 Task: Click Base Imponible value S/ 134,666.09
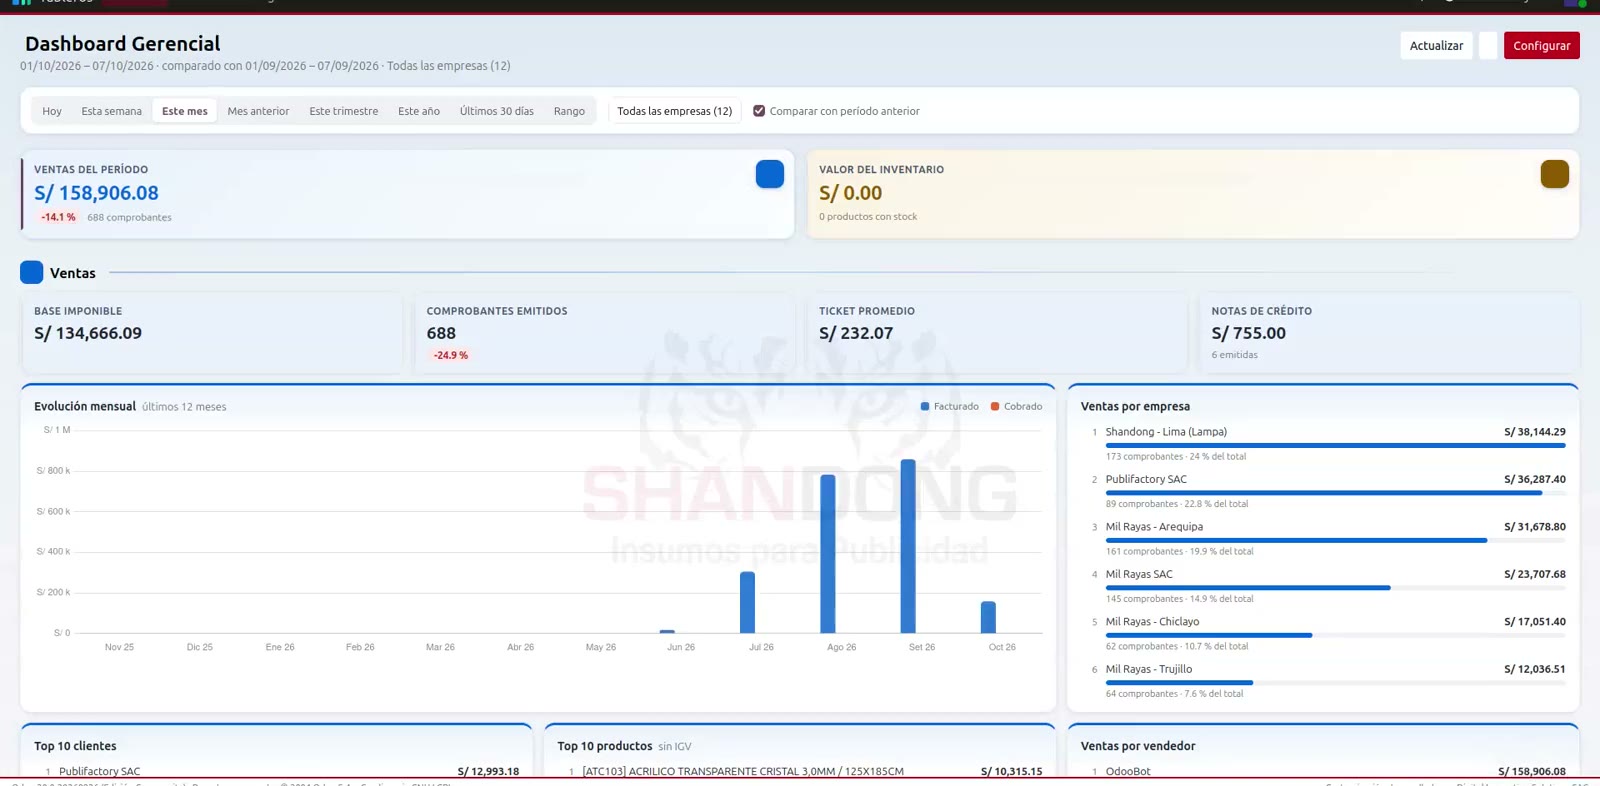click(88, 333)
